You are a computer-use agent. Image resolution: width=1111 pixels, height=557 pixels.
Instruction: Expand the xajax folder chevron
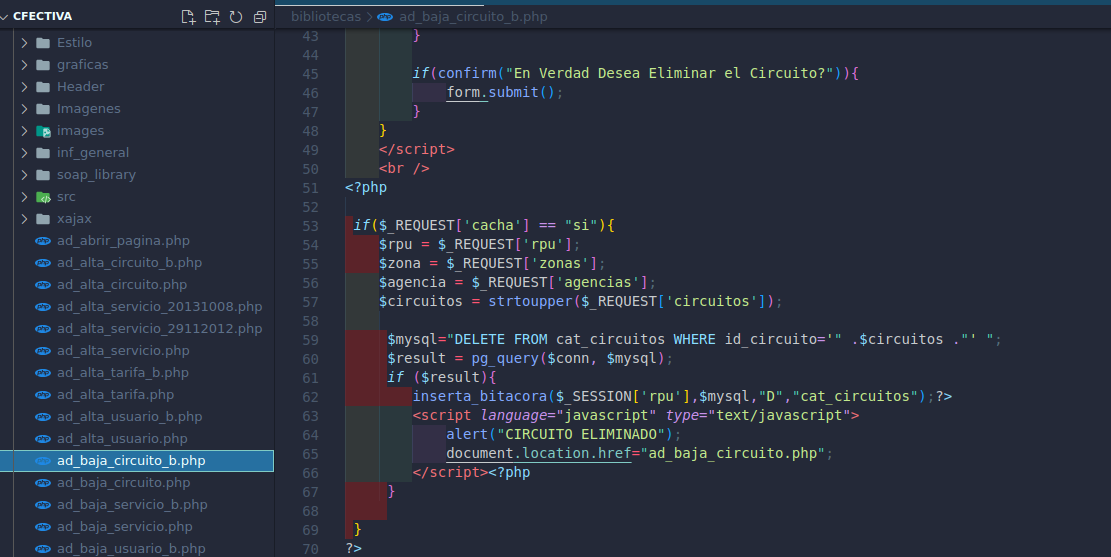(25, 218)
